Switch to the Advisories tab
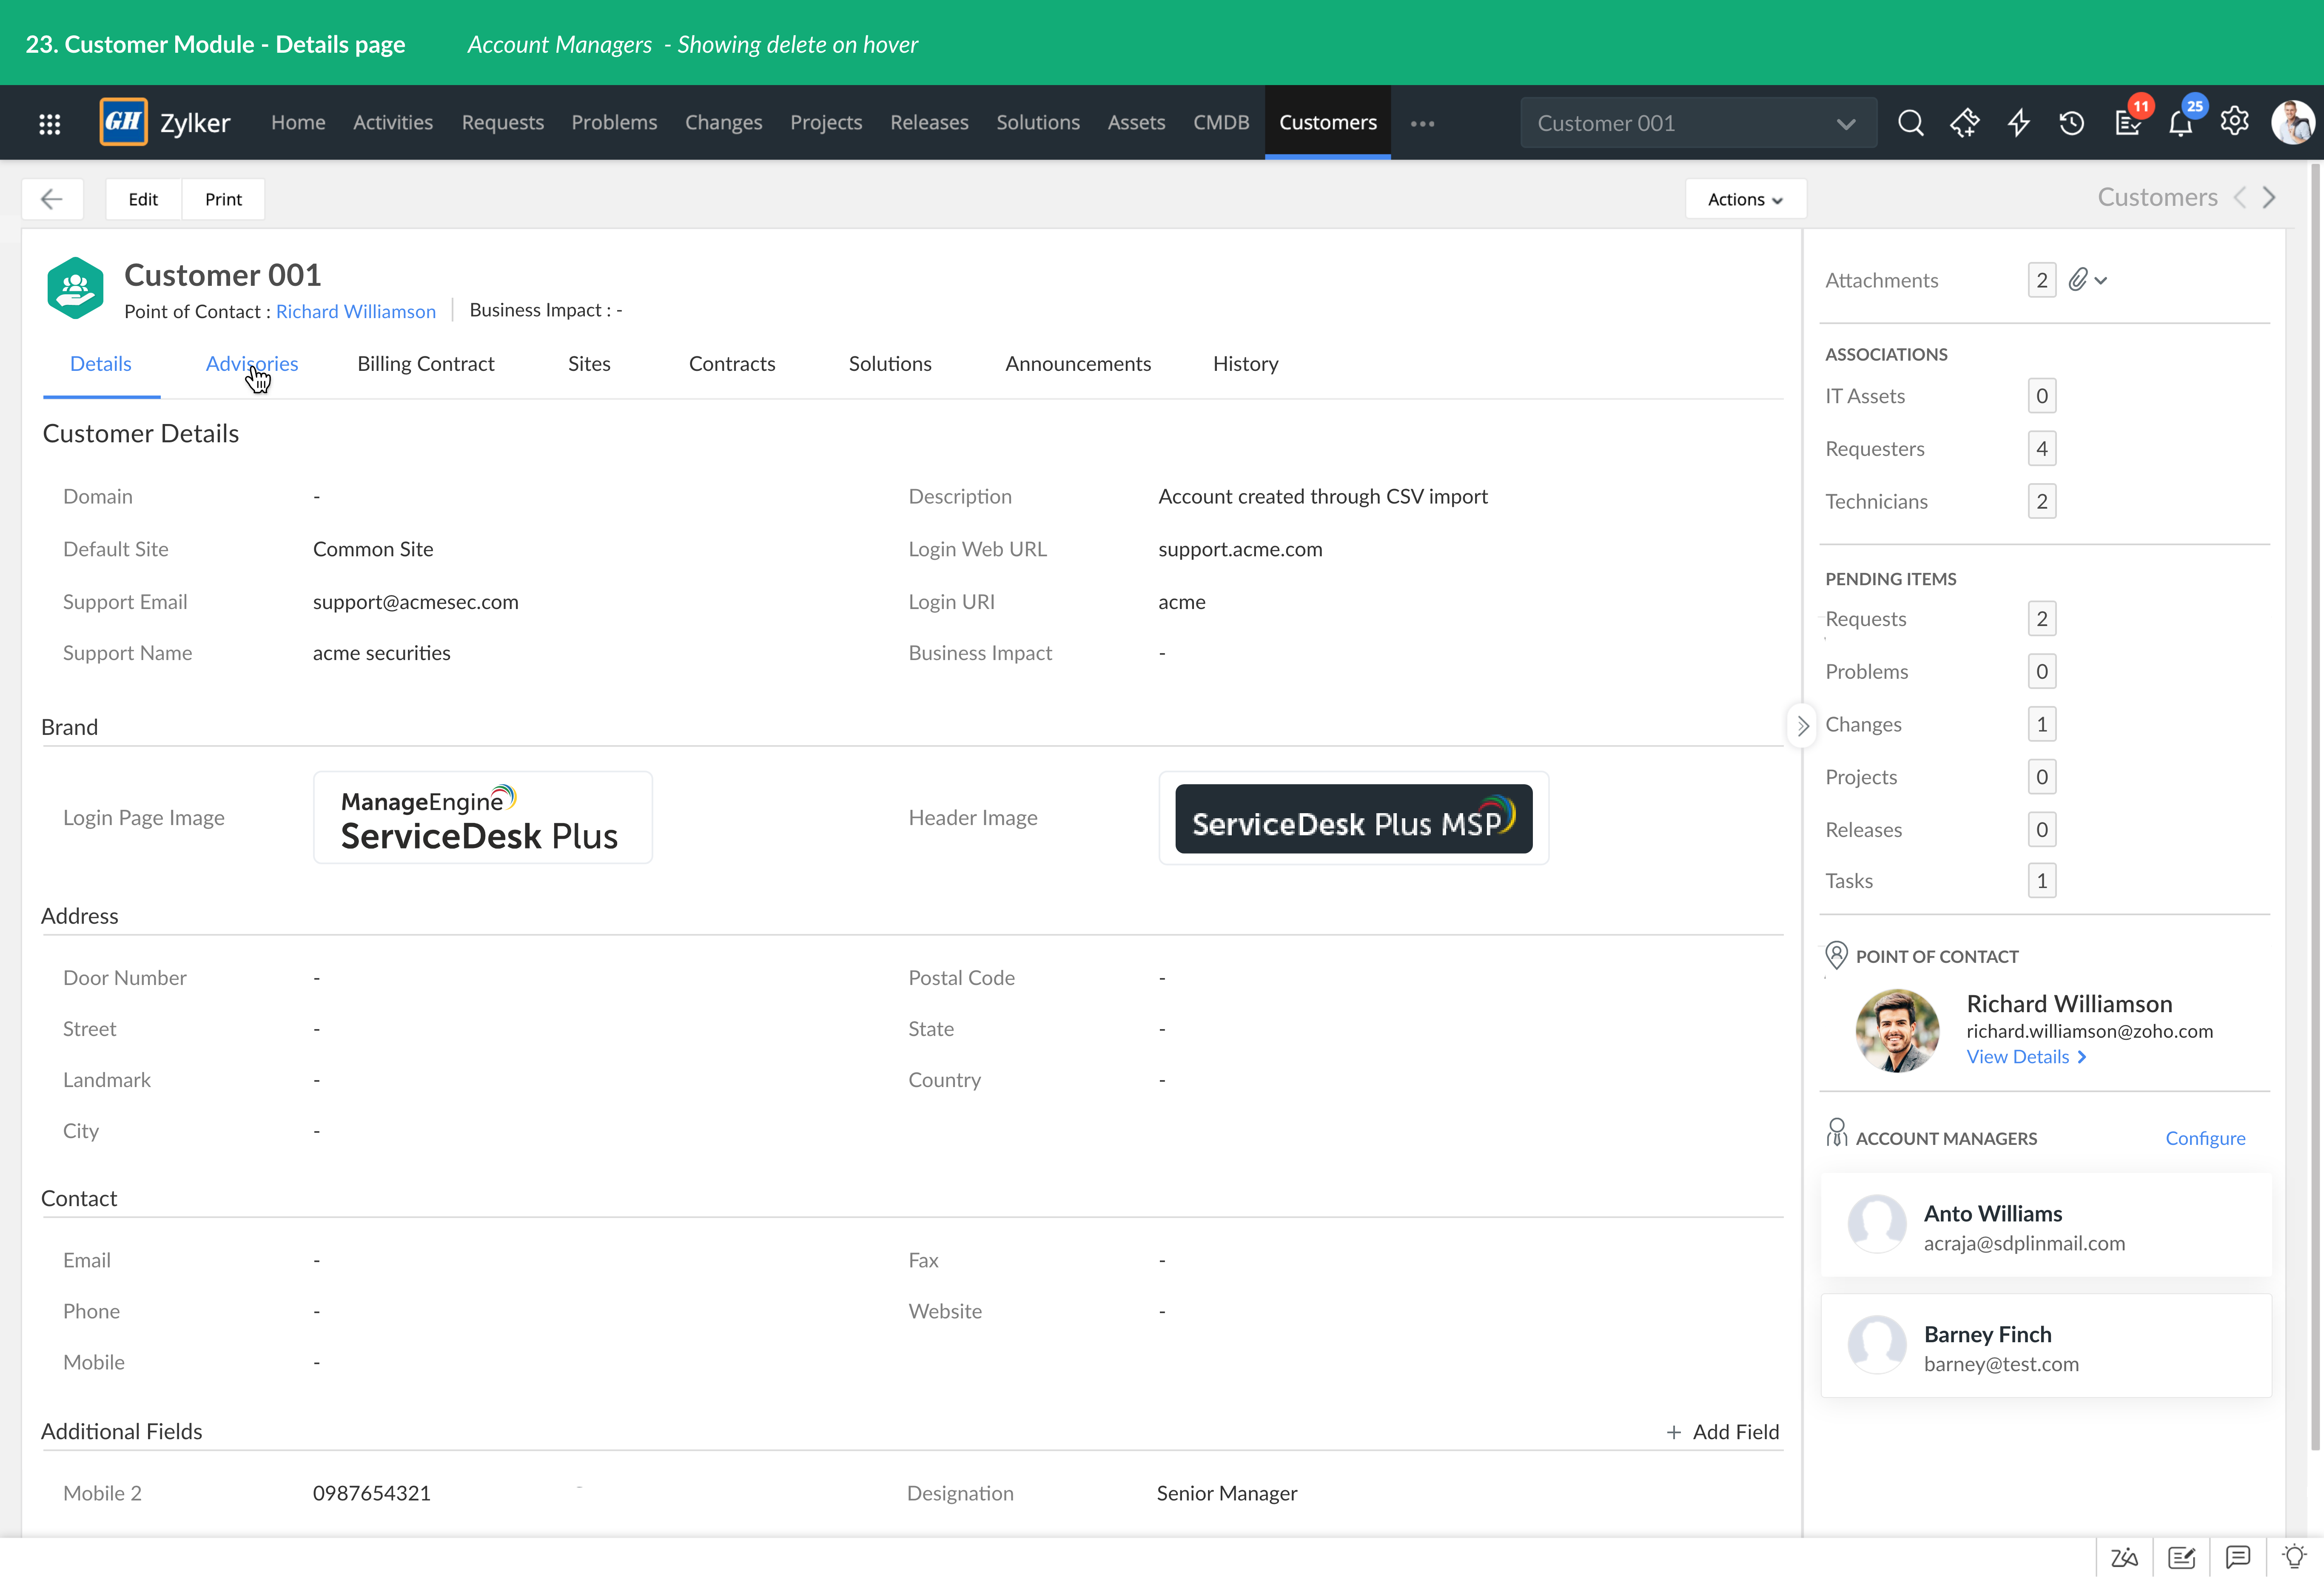 (252, 364)
